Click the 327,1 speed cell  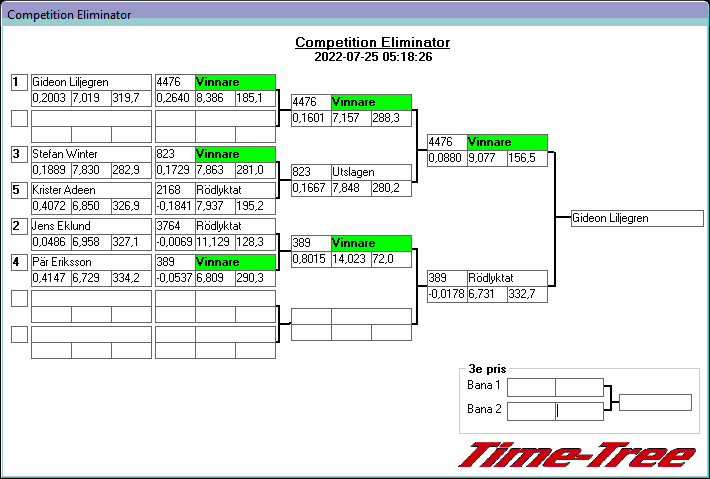[132, 242]
